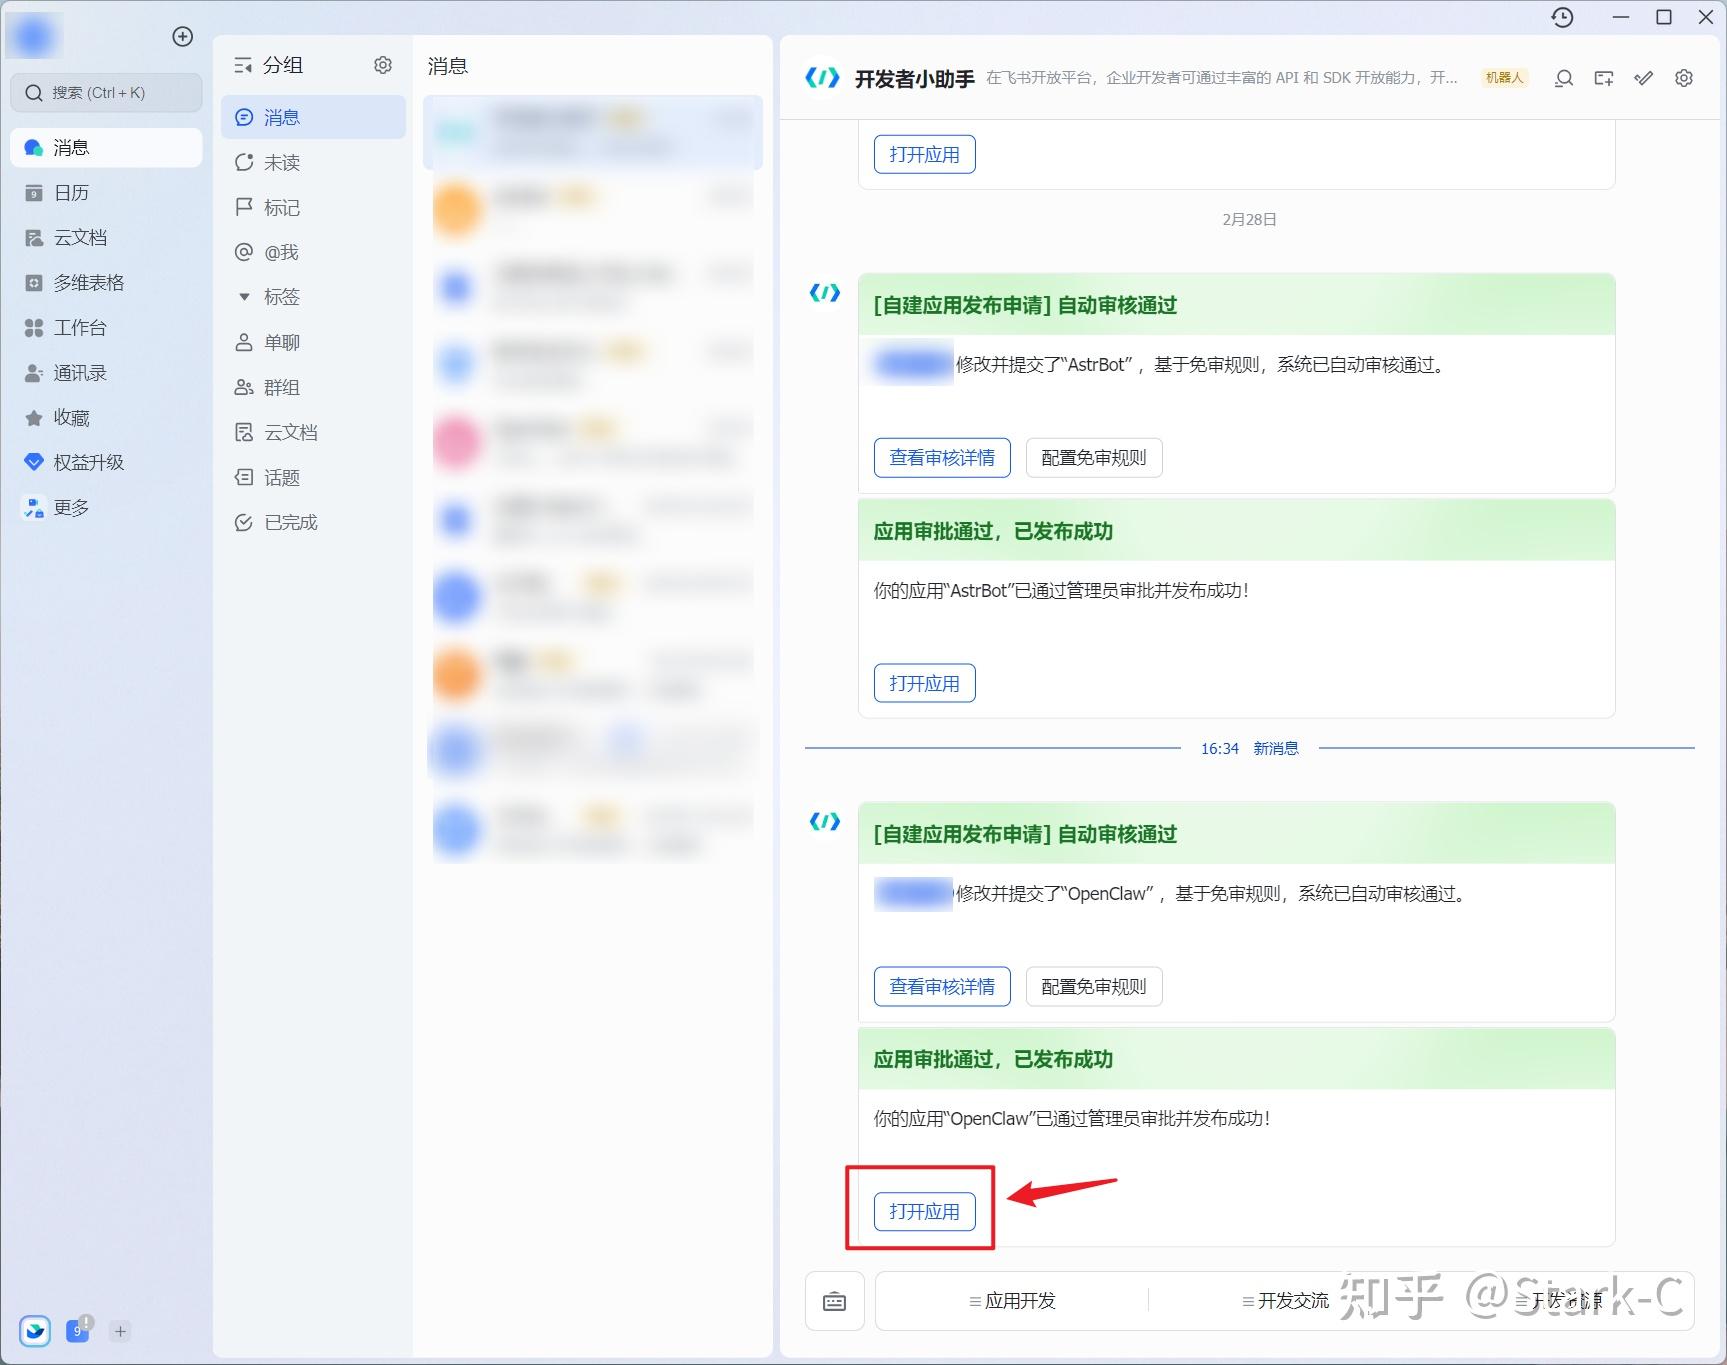Viewport: 1727px width, 1365px height.
Task: Click the plus icon beside the profile avatar
Action: click(182, 37)
